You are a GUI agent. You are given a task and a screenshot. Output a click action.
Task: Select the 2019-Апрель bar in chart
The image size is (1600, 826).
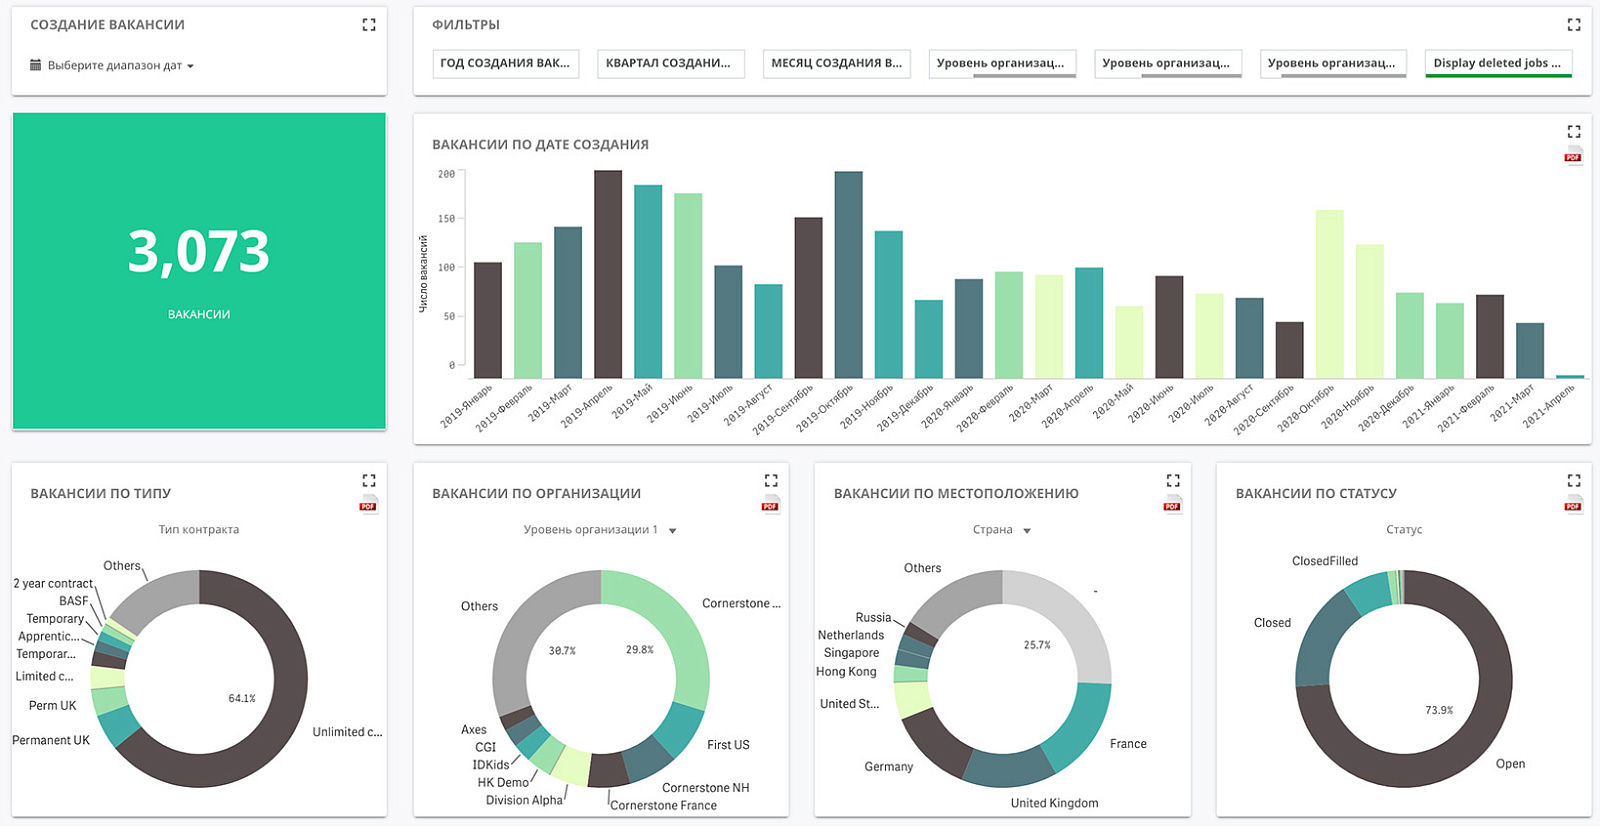pos(608,274)
